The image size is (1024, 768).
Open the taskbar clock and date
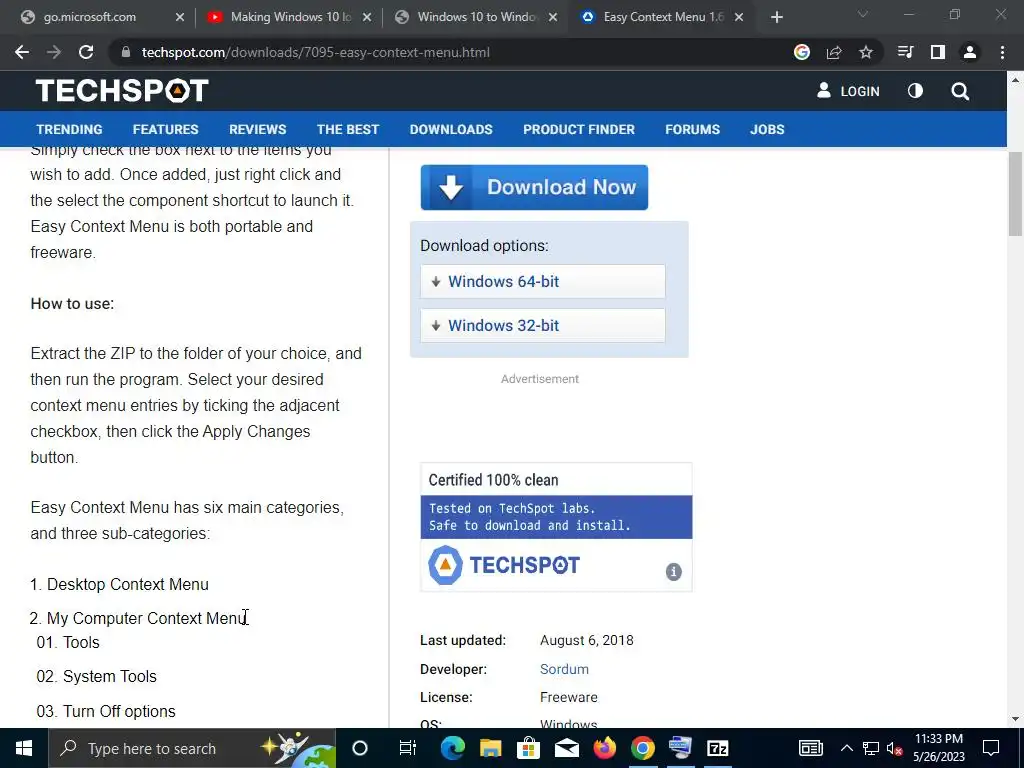tap(938, 748)
